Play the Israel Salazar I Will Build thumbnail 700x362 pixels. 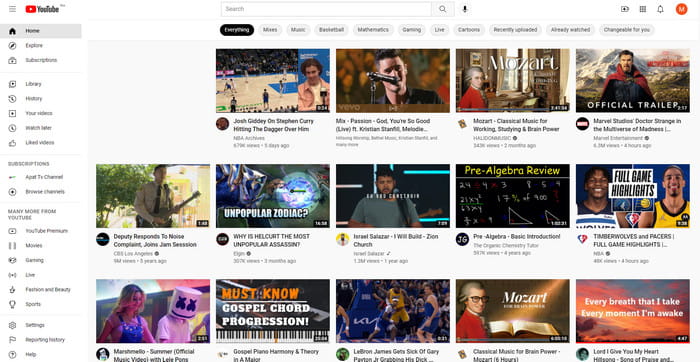click(x=393, y=196)
